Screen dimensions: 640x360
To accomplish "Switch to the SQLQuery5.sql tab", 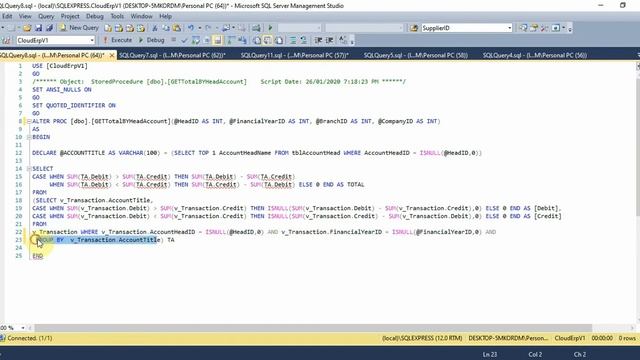I will click(416, 55).
